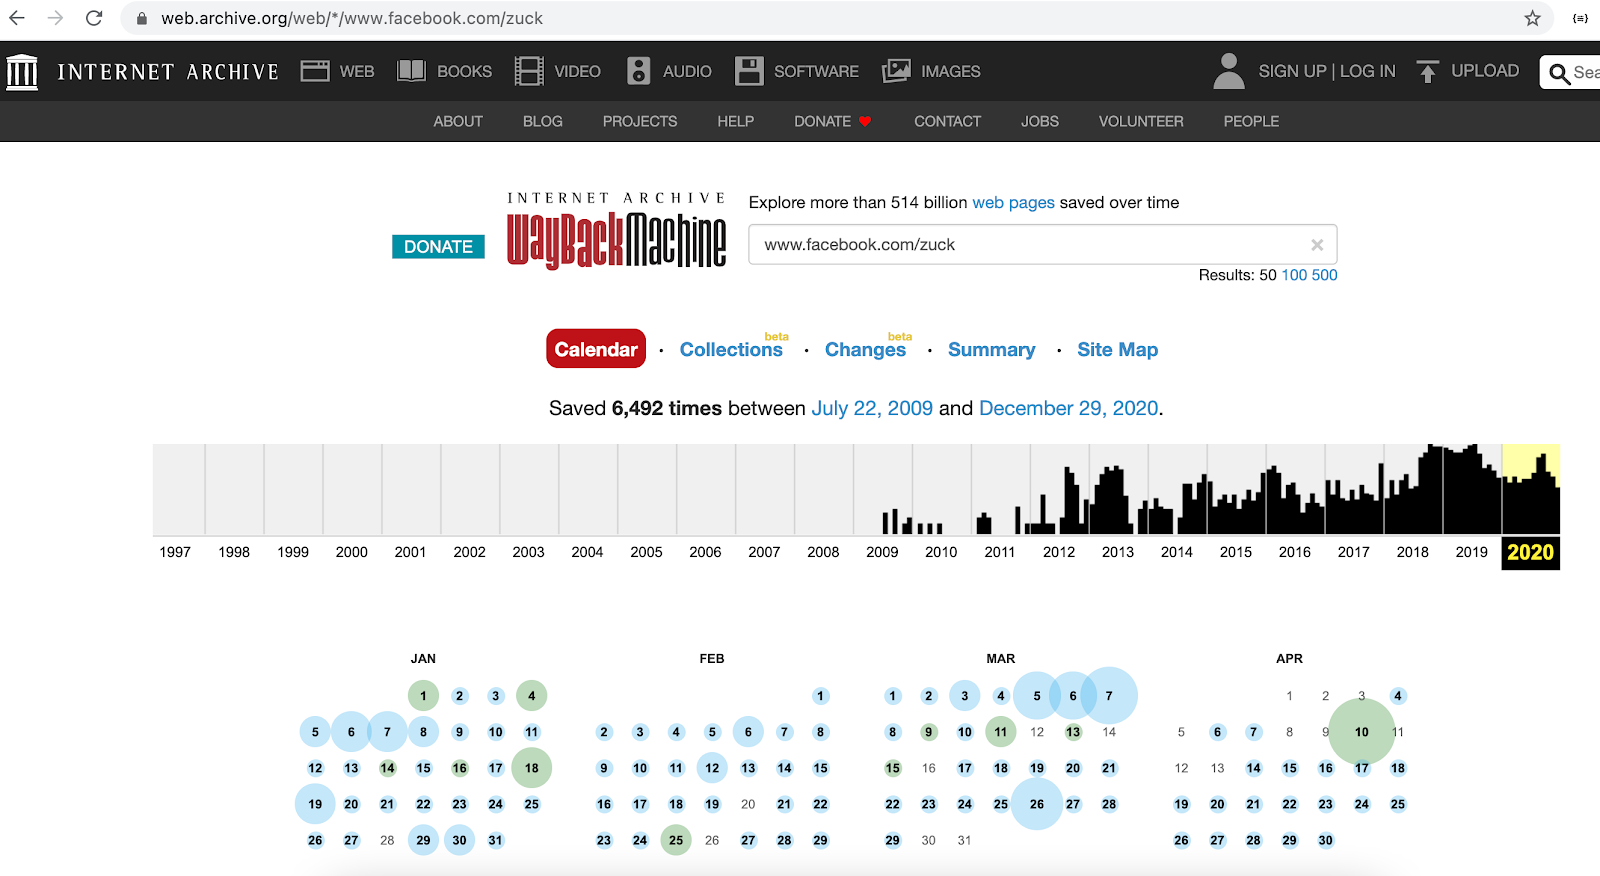Open the July 22, 2009 capture link
The image size is (1600, 876).
point(872,408)
